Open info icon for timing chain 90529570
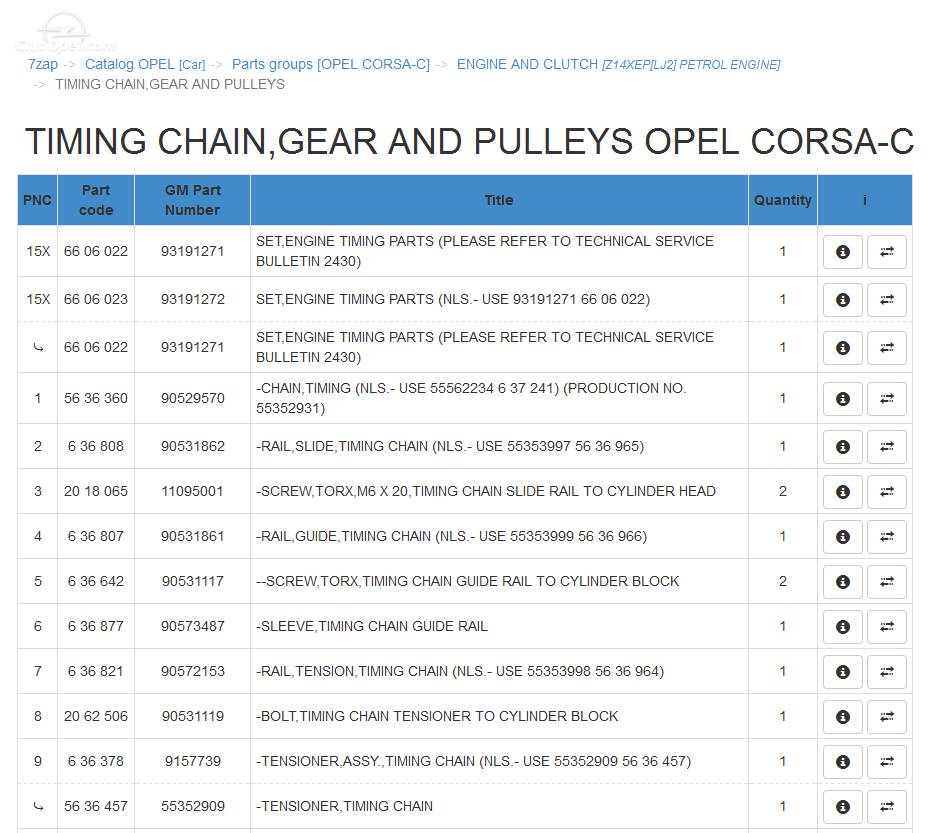 (842, 398)
